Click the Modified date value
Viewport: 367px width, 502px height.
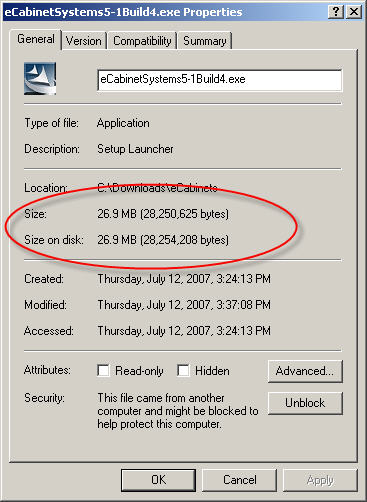click(184, 305)
